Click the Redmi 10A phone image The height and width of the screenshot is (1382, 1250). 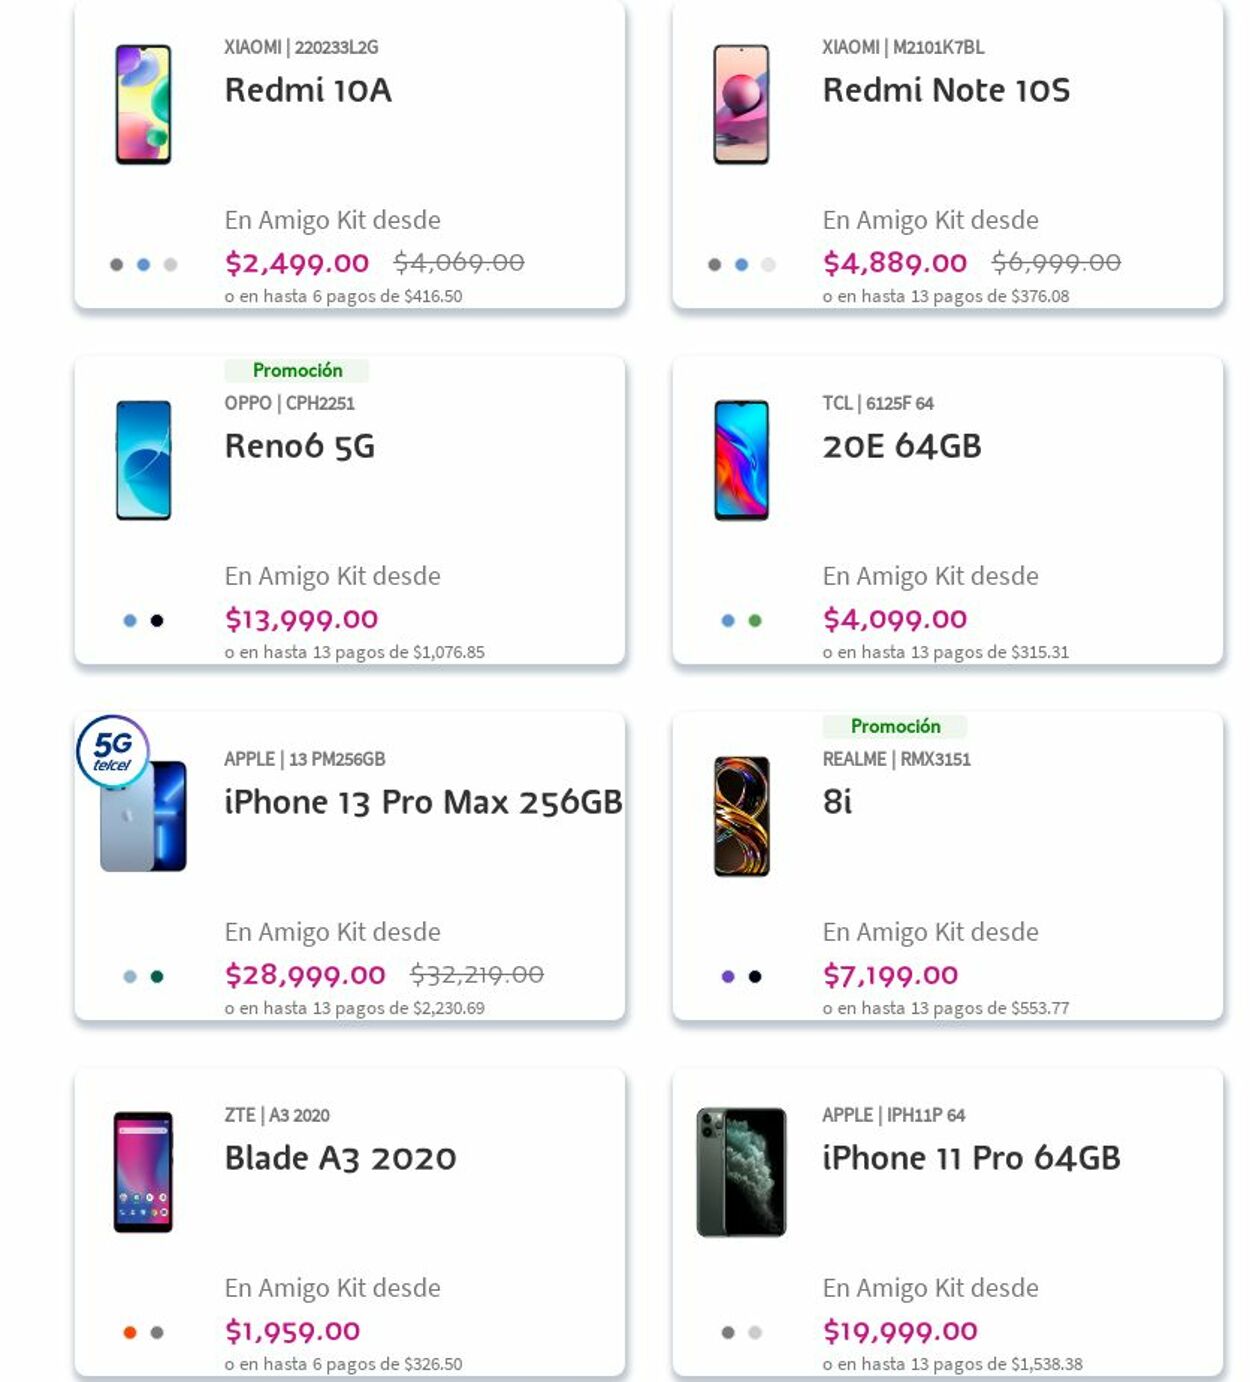143,104
